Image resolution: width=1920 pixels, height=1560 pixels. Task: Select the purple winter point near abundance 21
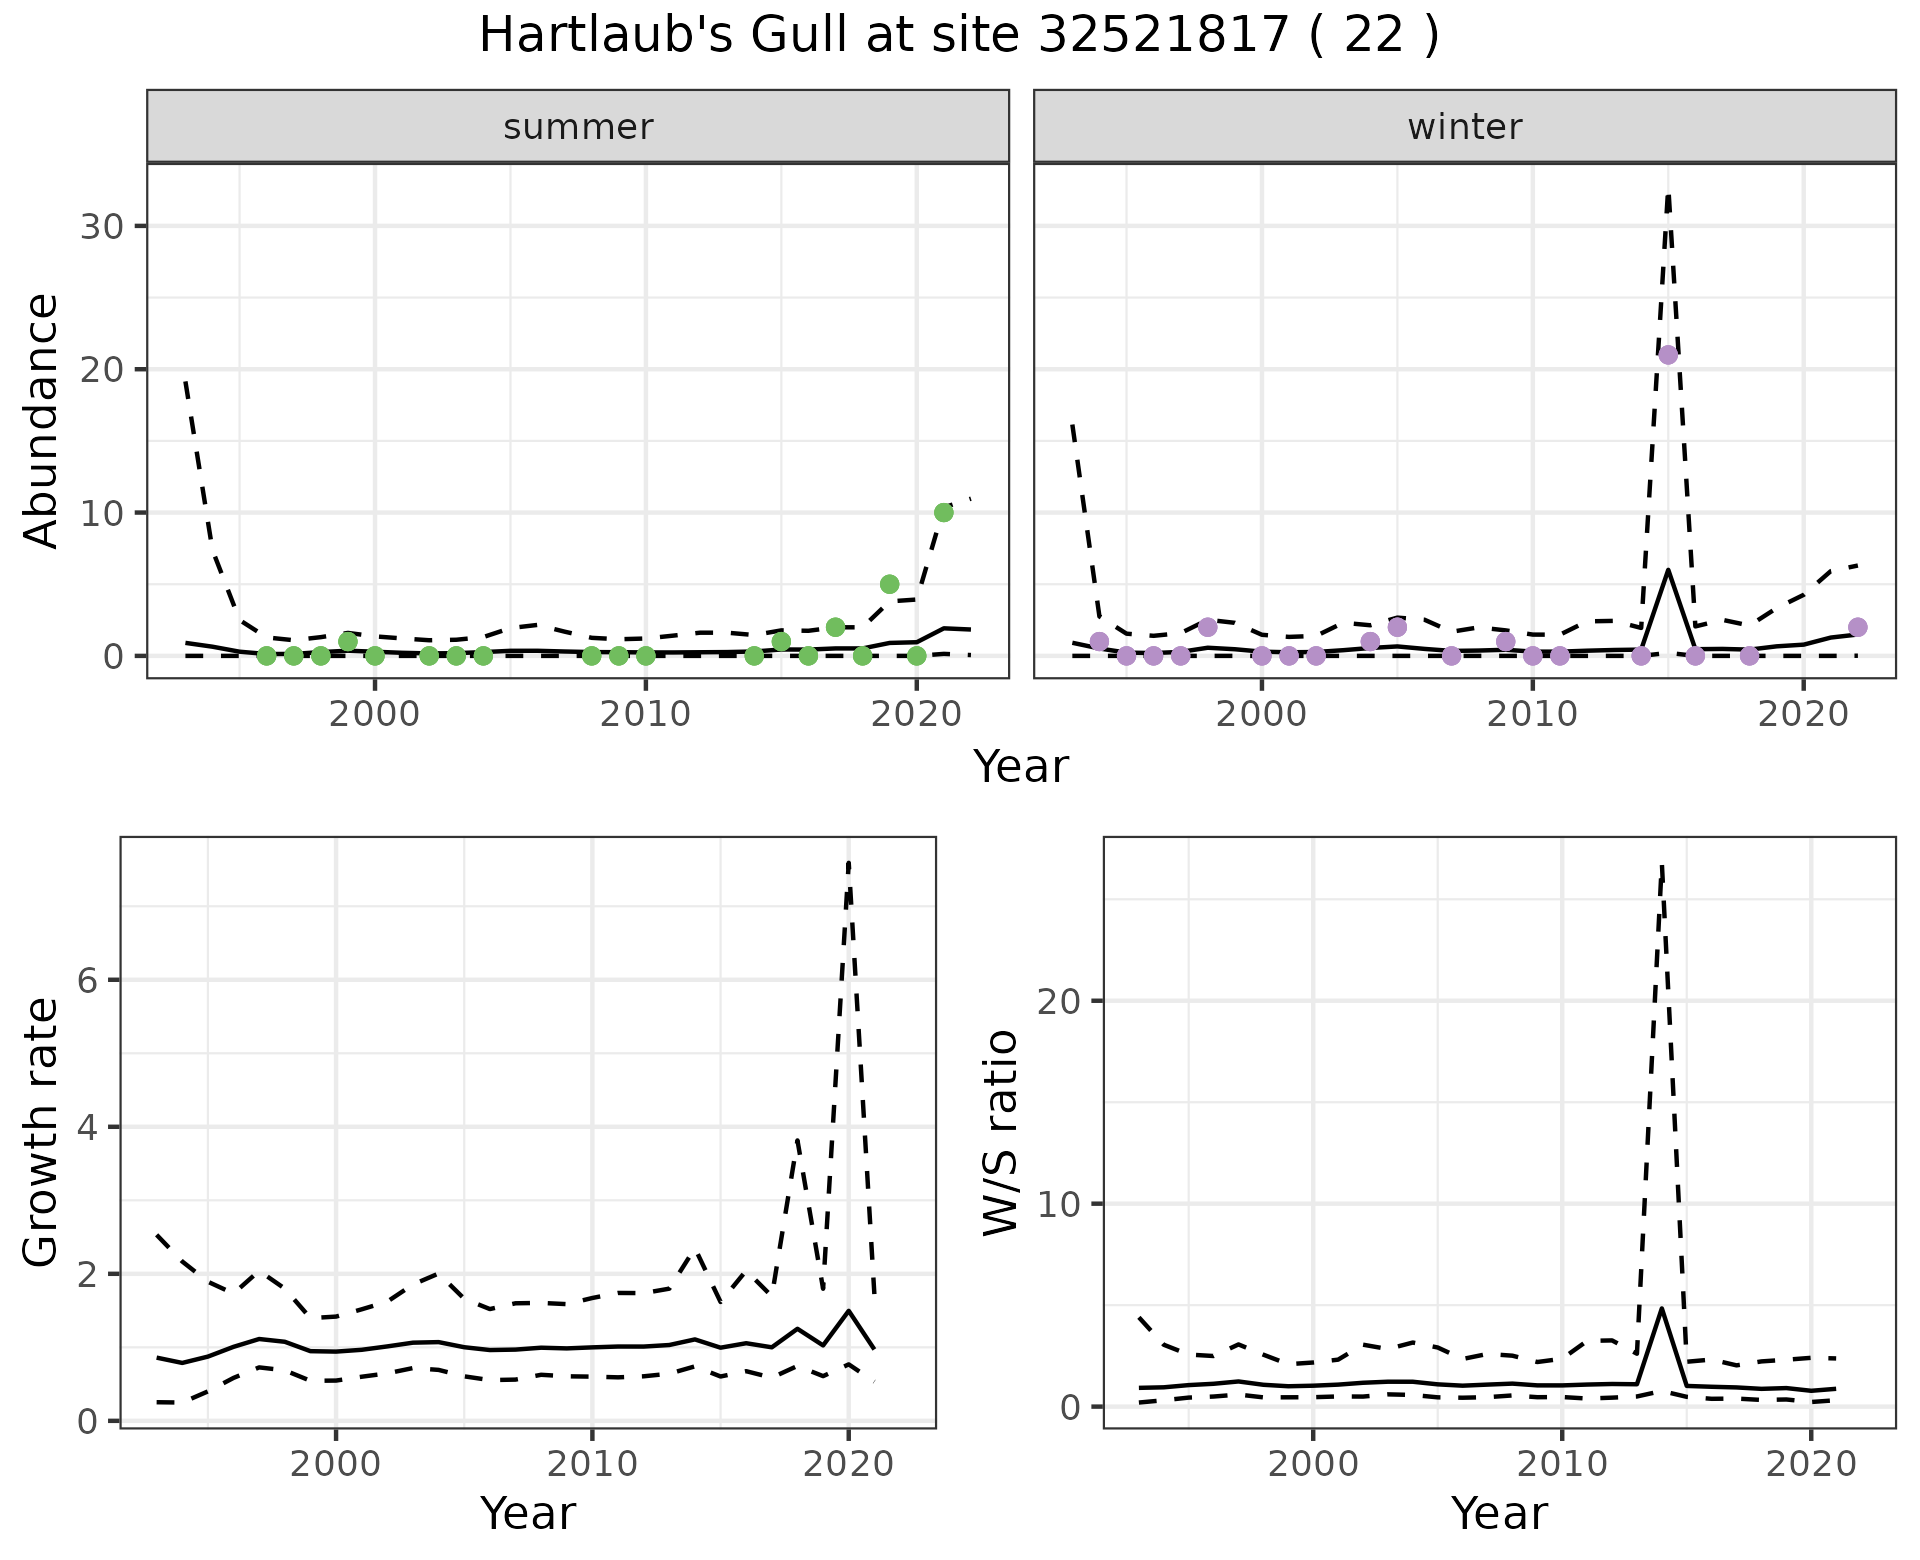pos(1668,355)
